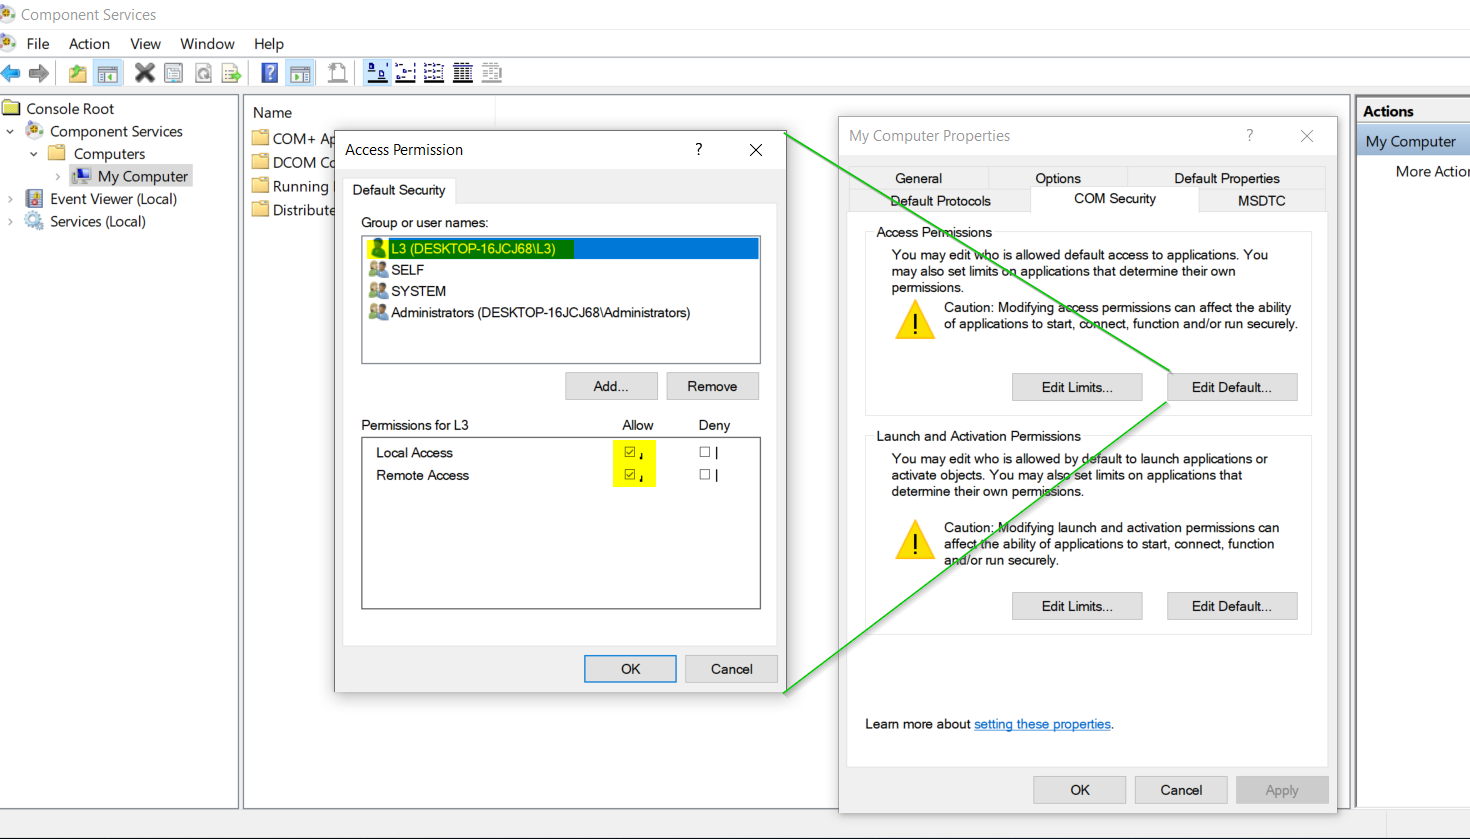
Task: Switch to Status view icon
Action: pyautogui.click(x=492, y=73)
